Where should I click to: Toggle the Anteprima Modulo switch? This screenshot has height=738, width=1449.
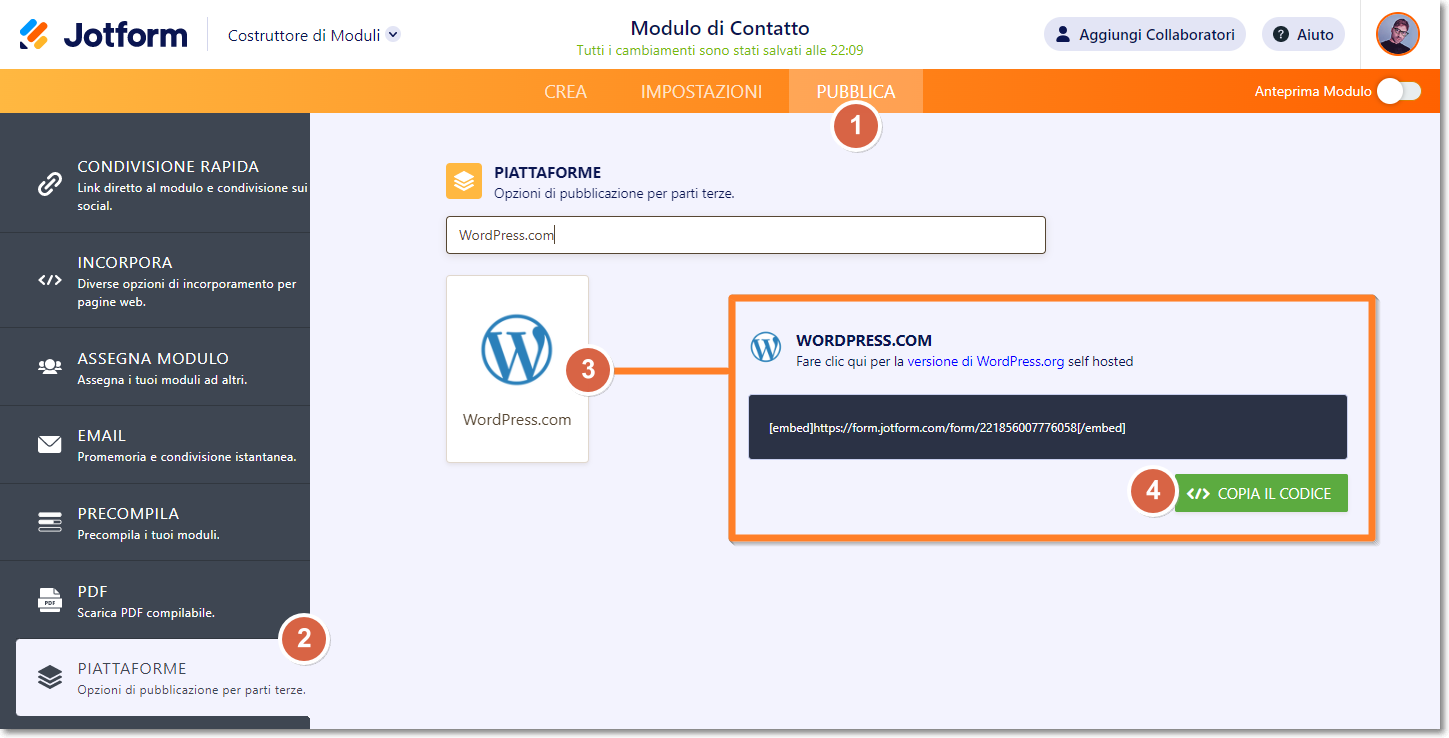(x=1398, y=91)
